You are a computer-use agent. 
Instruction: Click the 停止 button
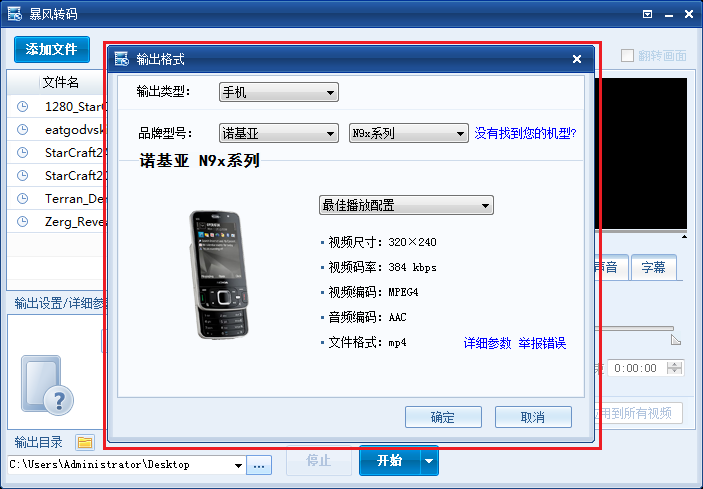[x=319, y=460]
